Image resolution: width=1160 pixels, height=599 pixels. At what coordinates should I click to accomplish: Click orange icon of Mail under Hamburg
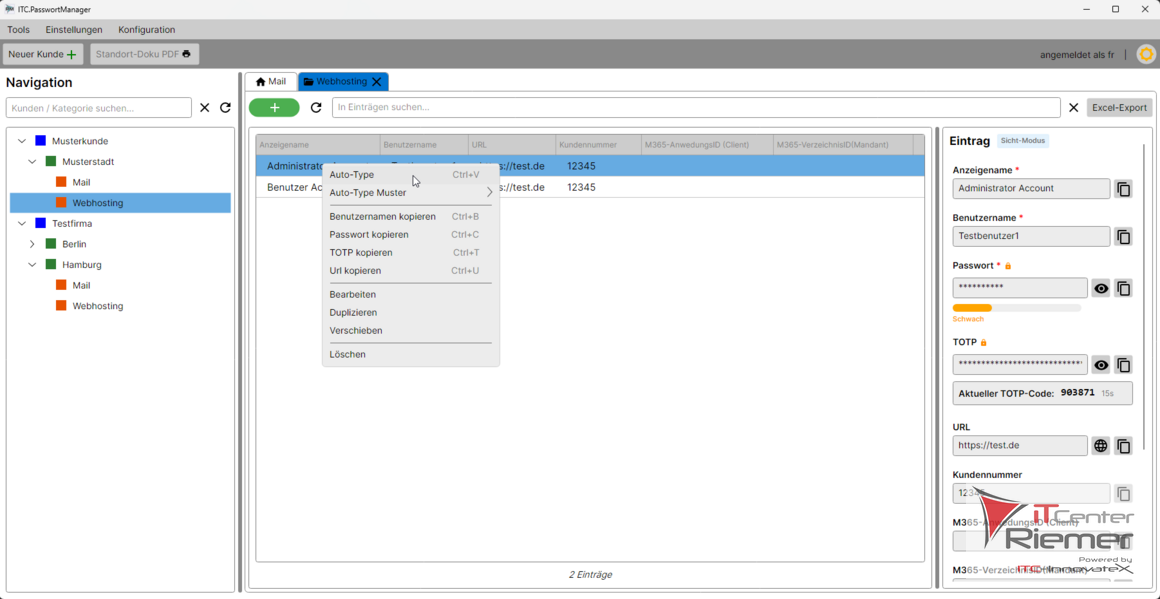(x=61, y=285)
